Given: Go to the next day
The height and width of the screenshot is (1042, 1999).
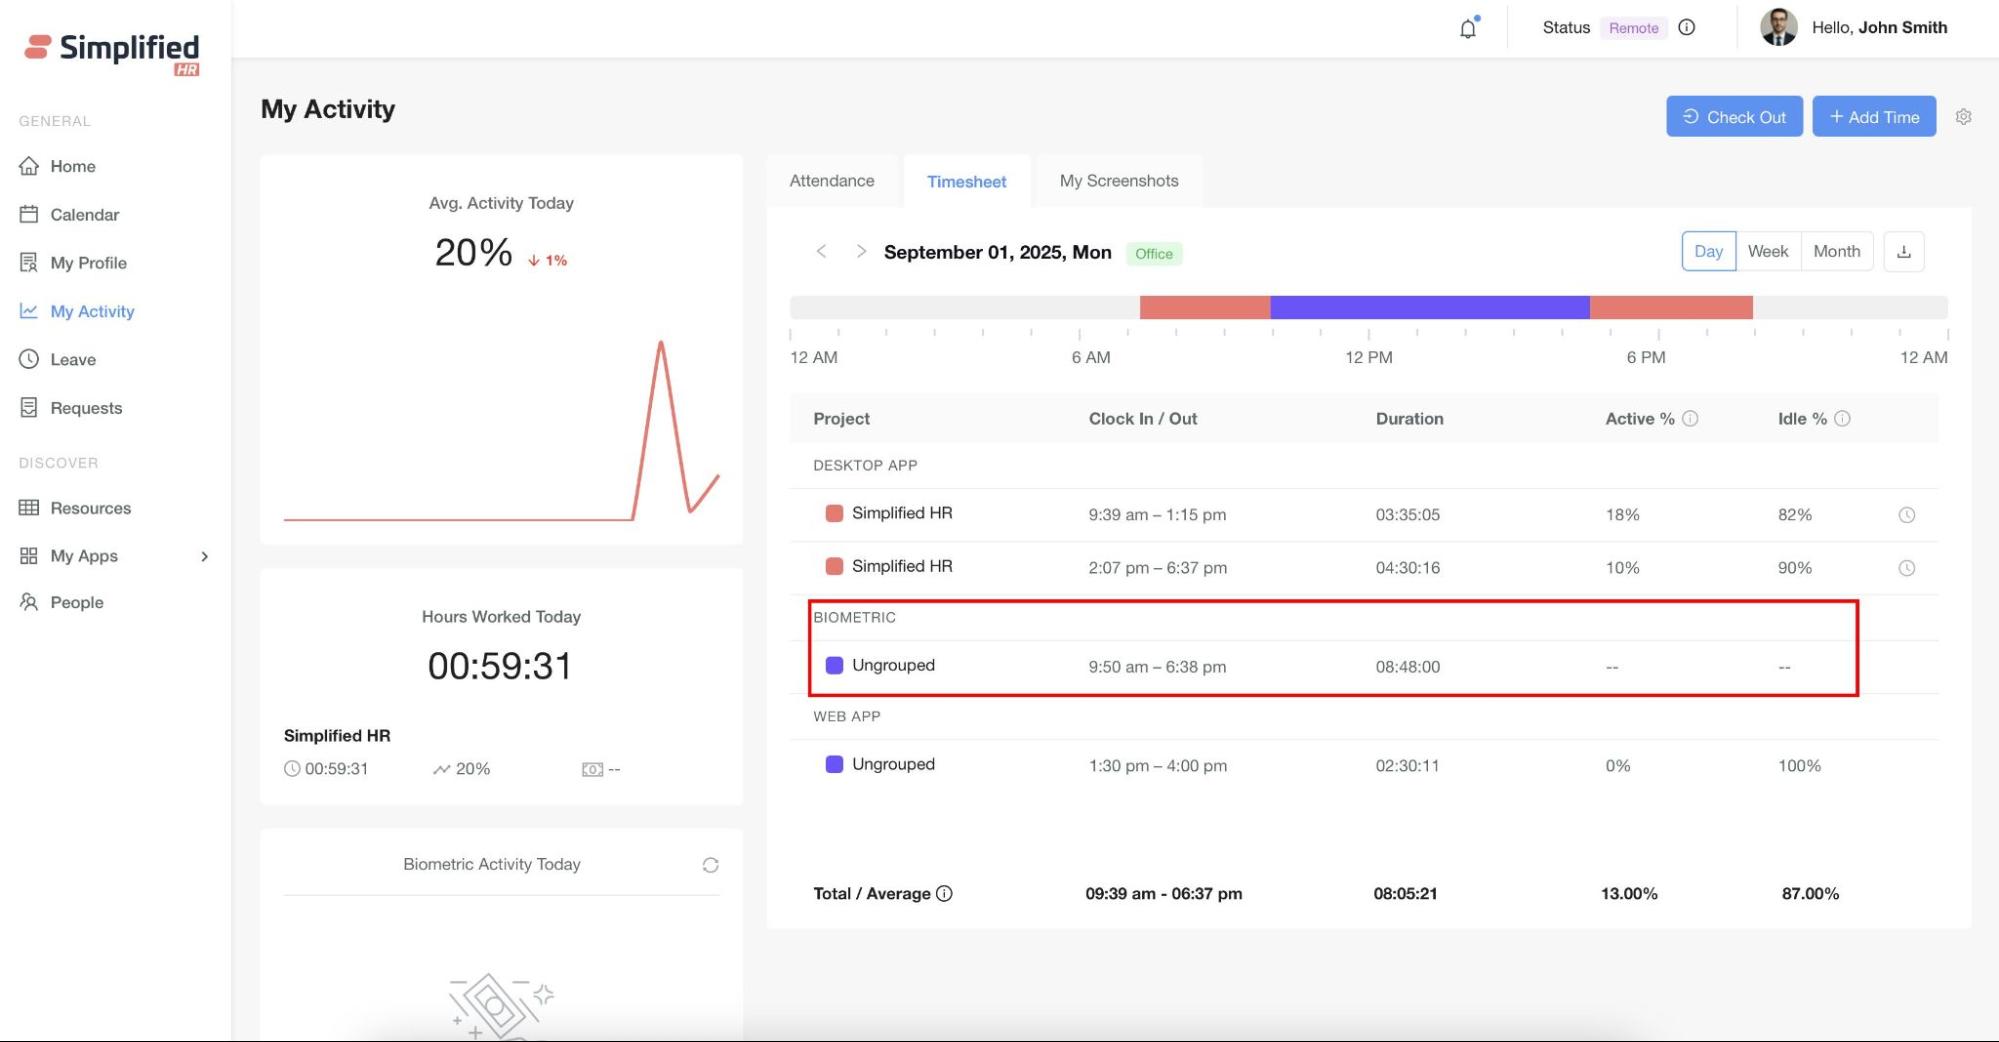Looking at the screenshot, I should pos(860,252).
